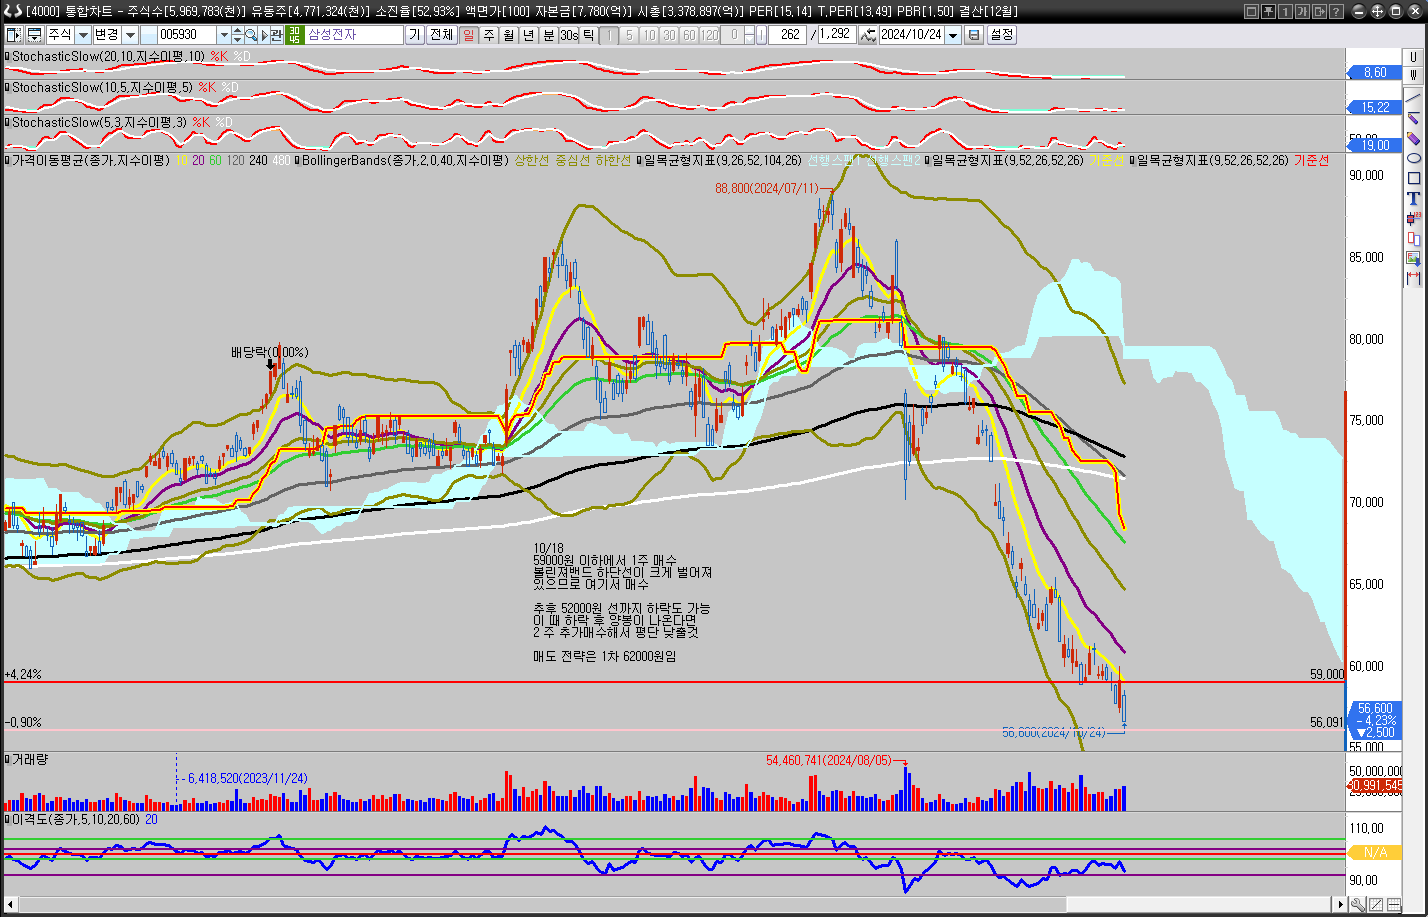Click the candle comparison tool icon
This screenshot has height=917, width=1428.
click(1413, 238)
